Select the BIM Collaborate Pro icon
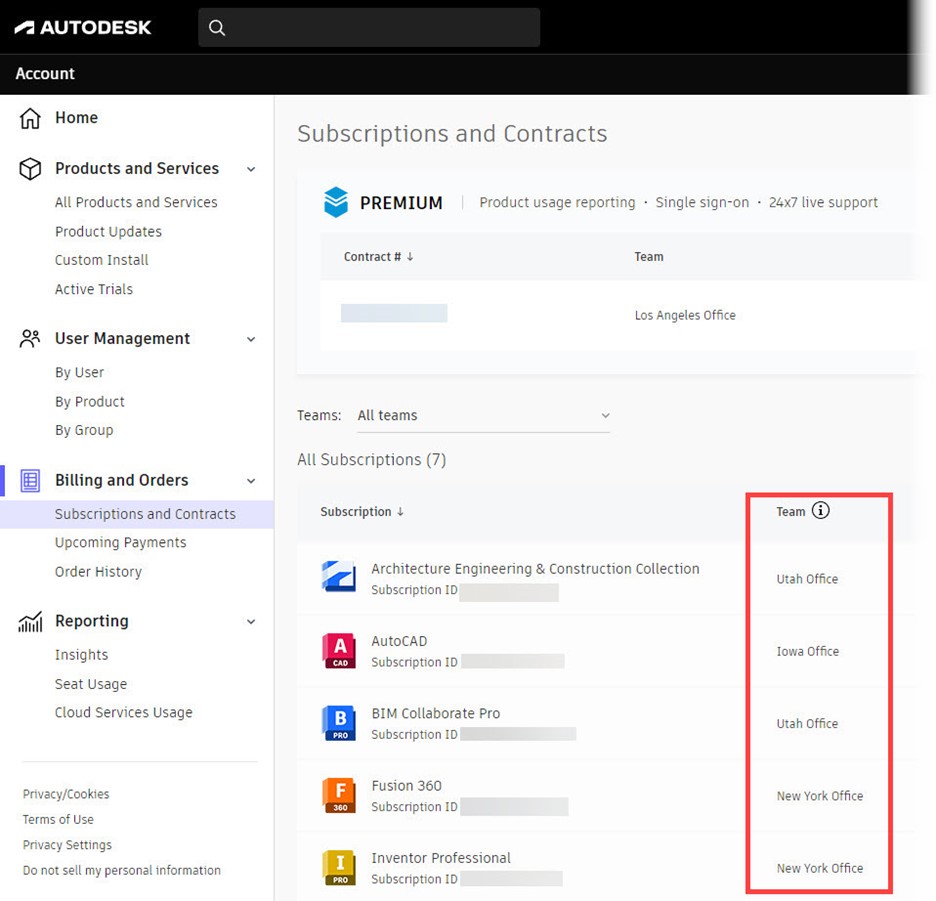The height and width of the screenshot is (901, 936). tap(339, 722)
